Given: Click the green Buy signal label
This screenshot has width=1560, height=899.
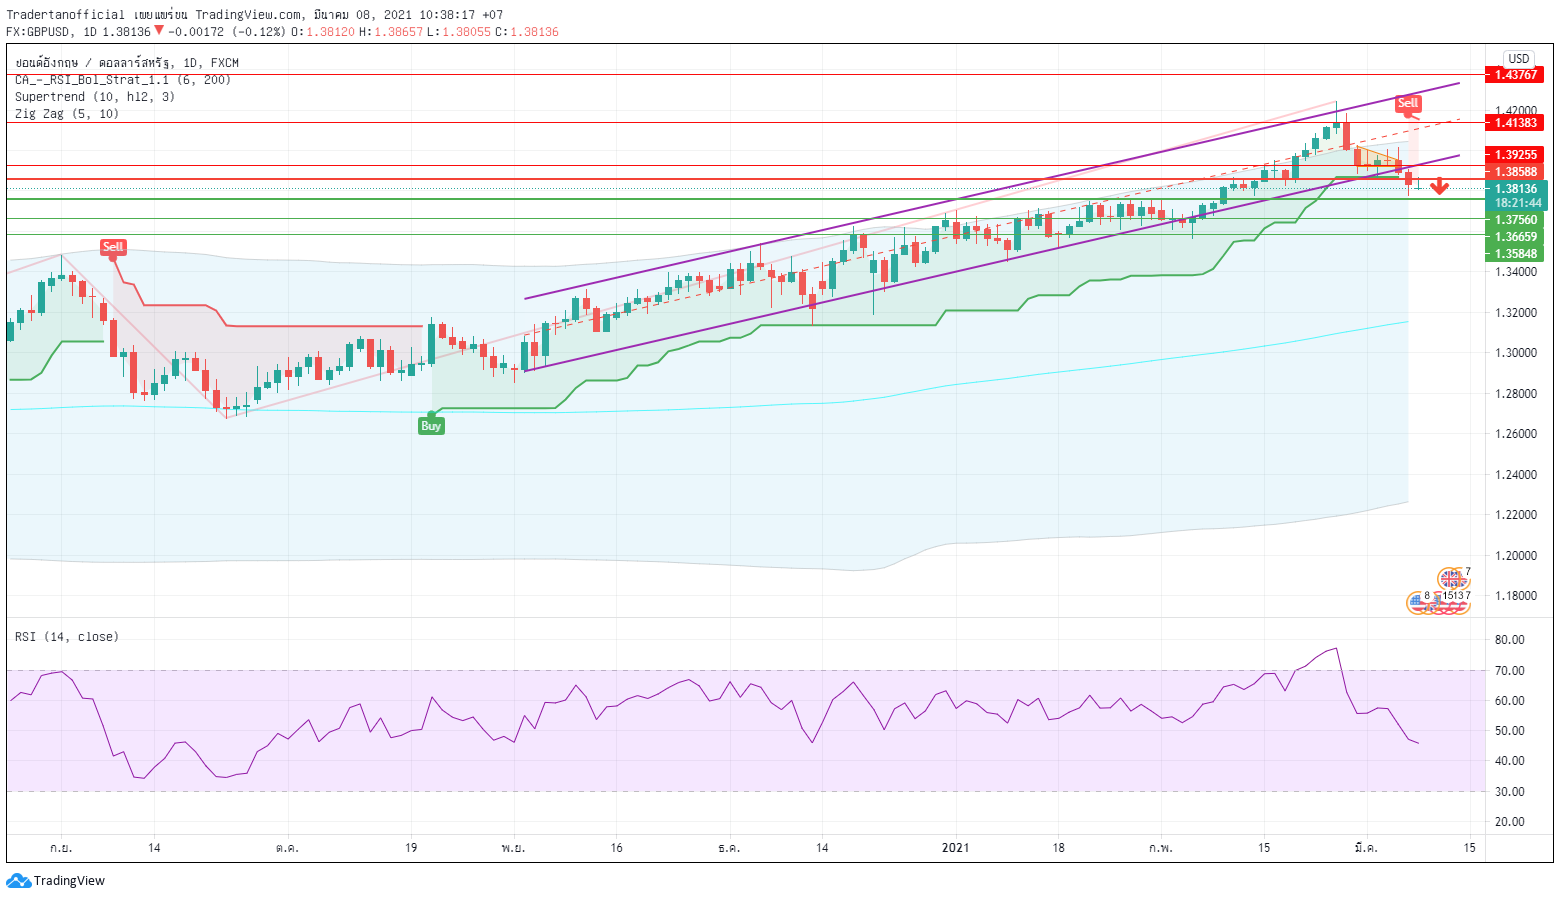Looking at the screenshot, I should [x=431, y=425].
